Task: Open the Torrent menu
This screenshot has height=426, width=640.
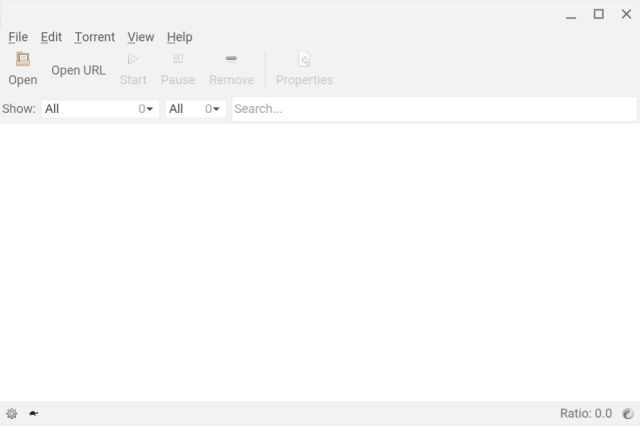Action: coord(94,37)
